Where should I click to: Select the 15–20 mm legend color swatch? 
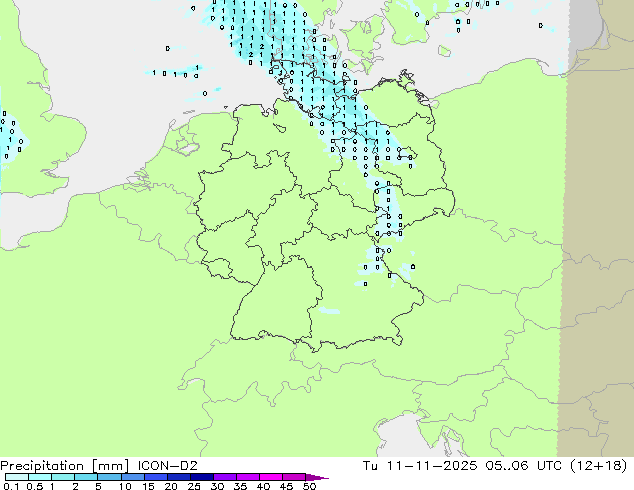155,477
